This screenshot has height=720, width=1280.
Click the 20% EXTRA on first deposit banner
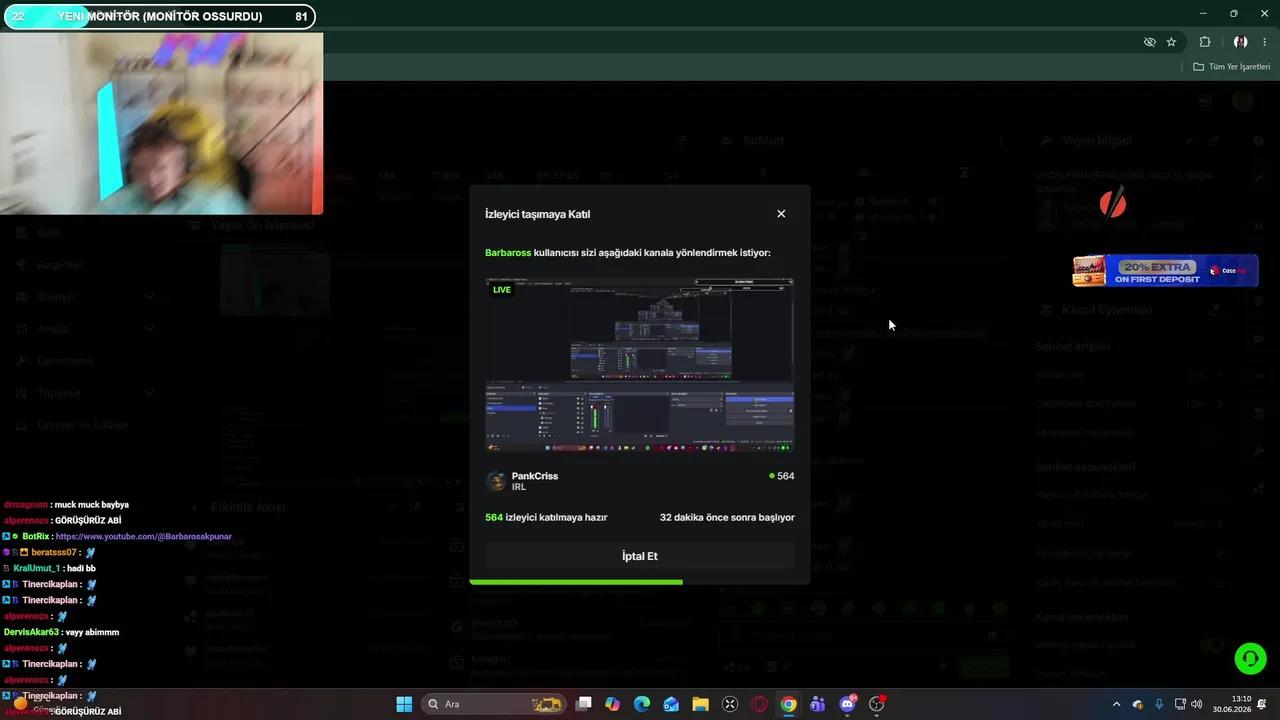click(x=1165, y=270)
